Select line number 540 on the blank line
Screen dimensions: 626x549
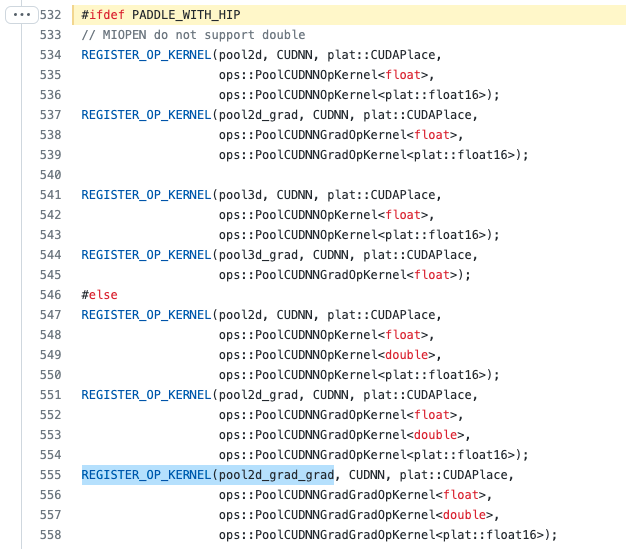click(x=50, y=175)
